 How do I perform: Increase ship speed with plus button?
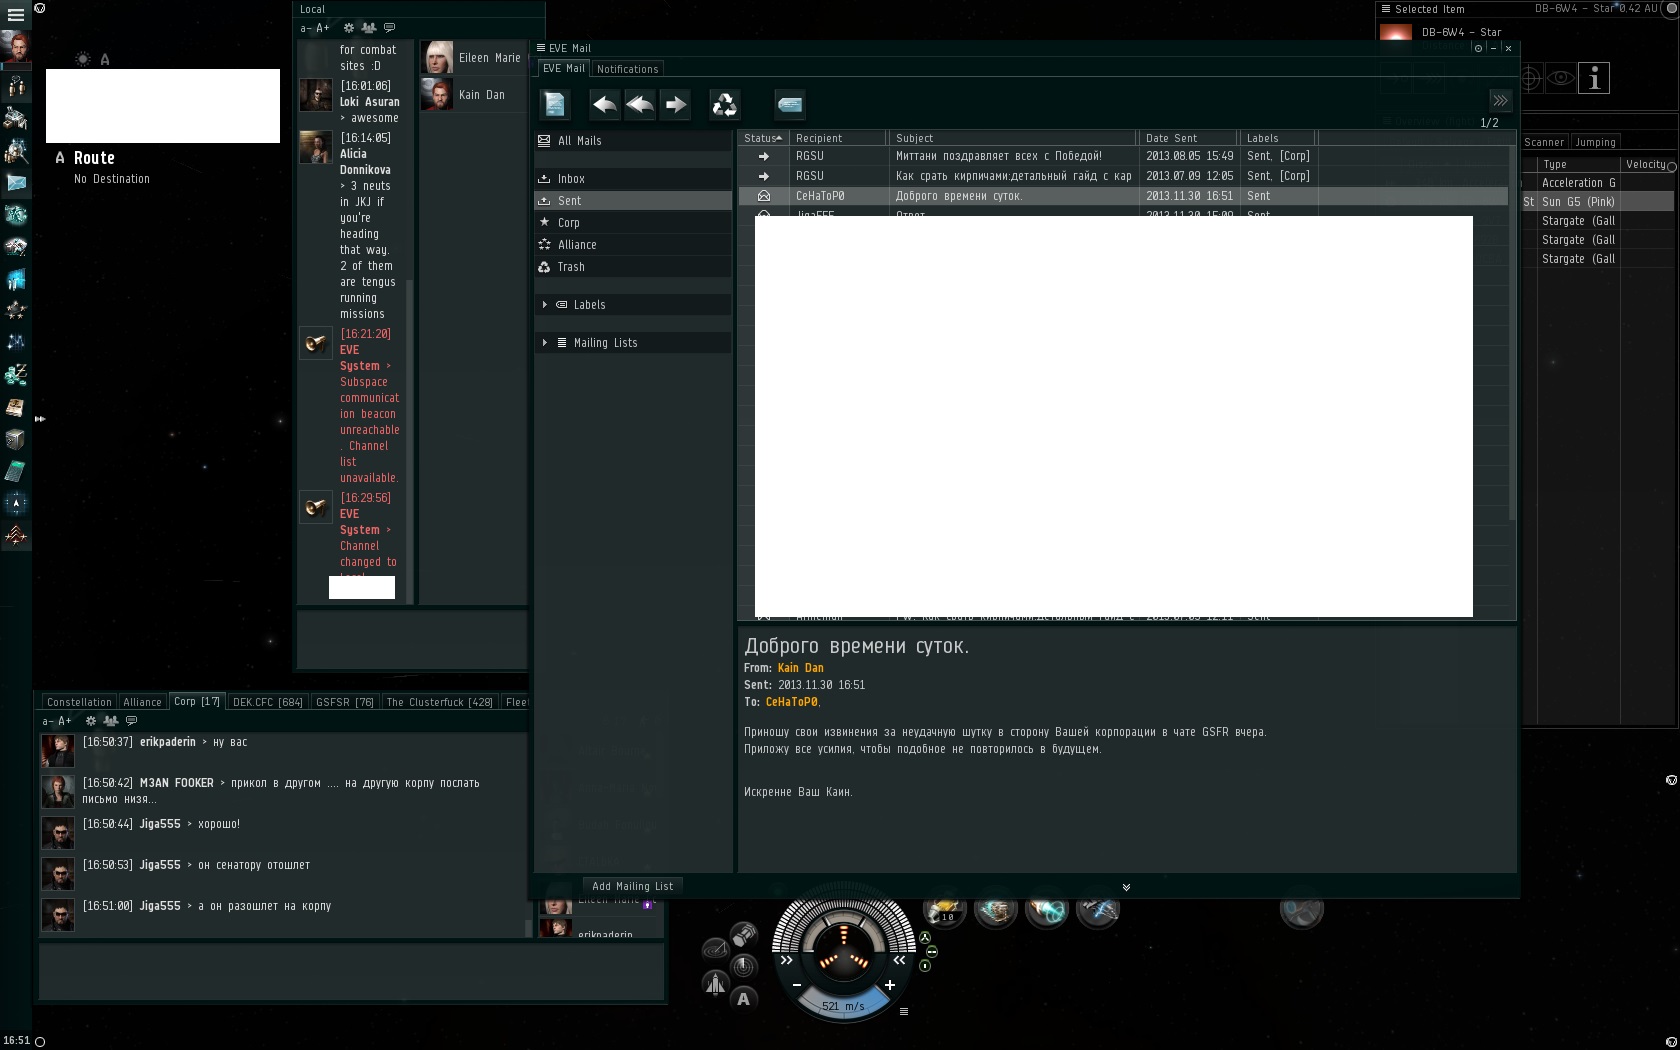(889, 985)
